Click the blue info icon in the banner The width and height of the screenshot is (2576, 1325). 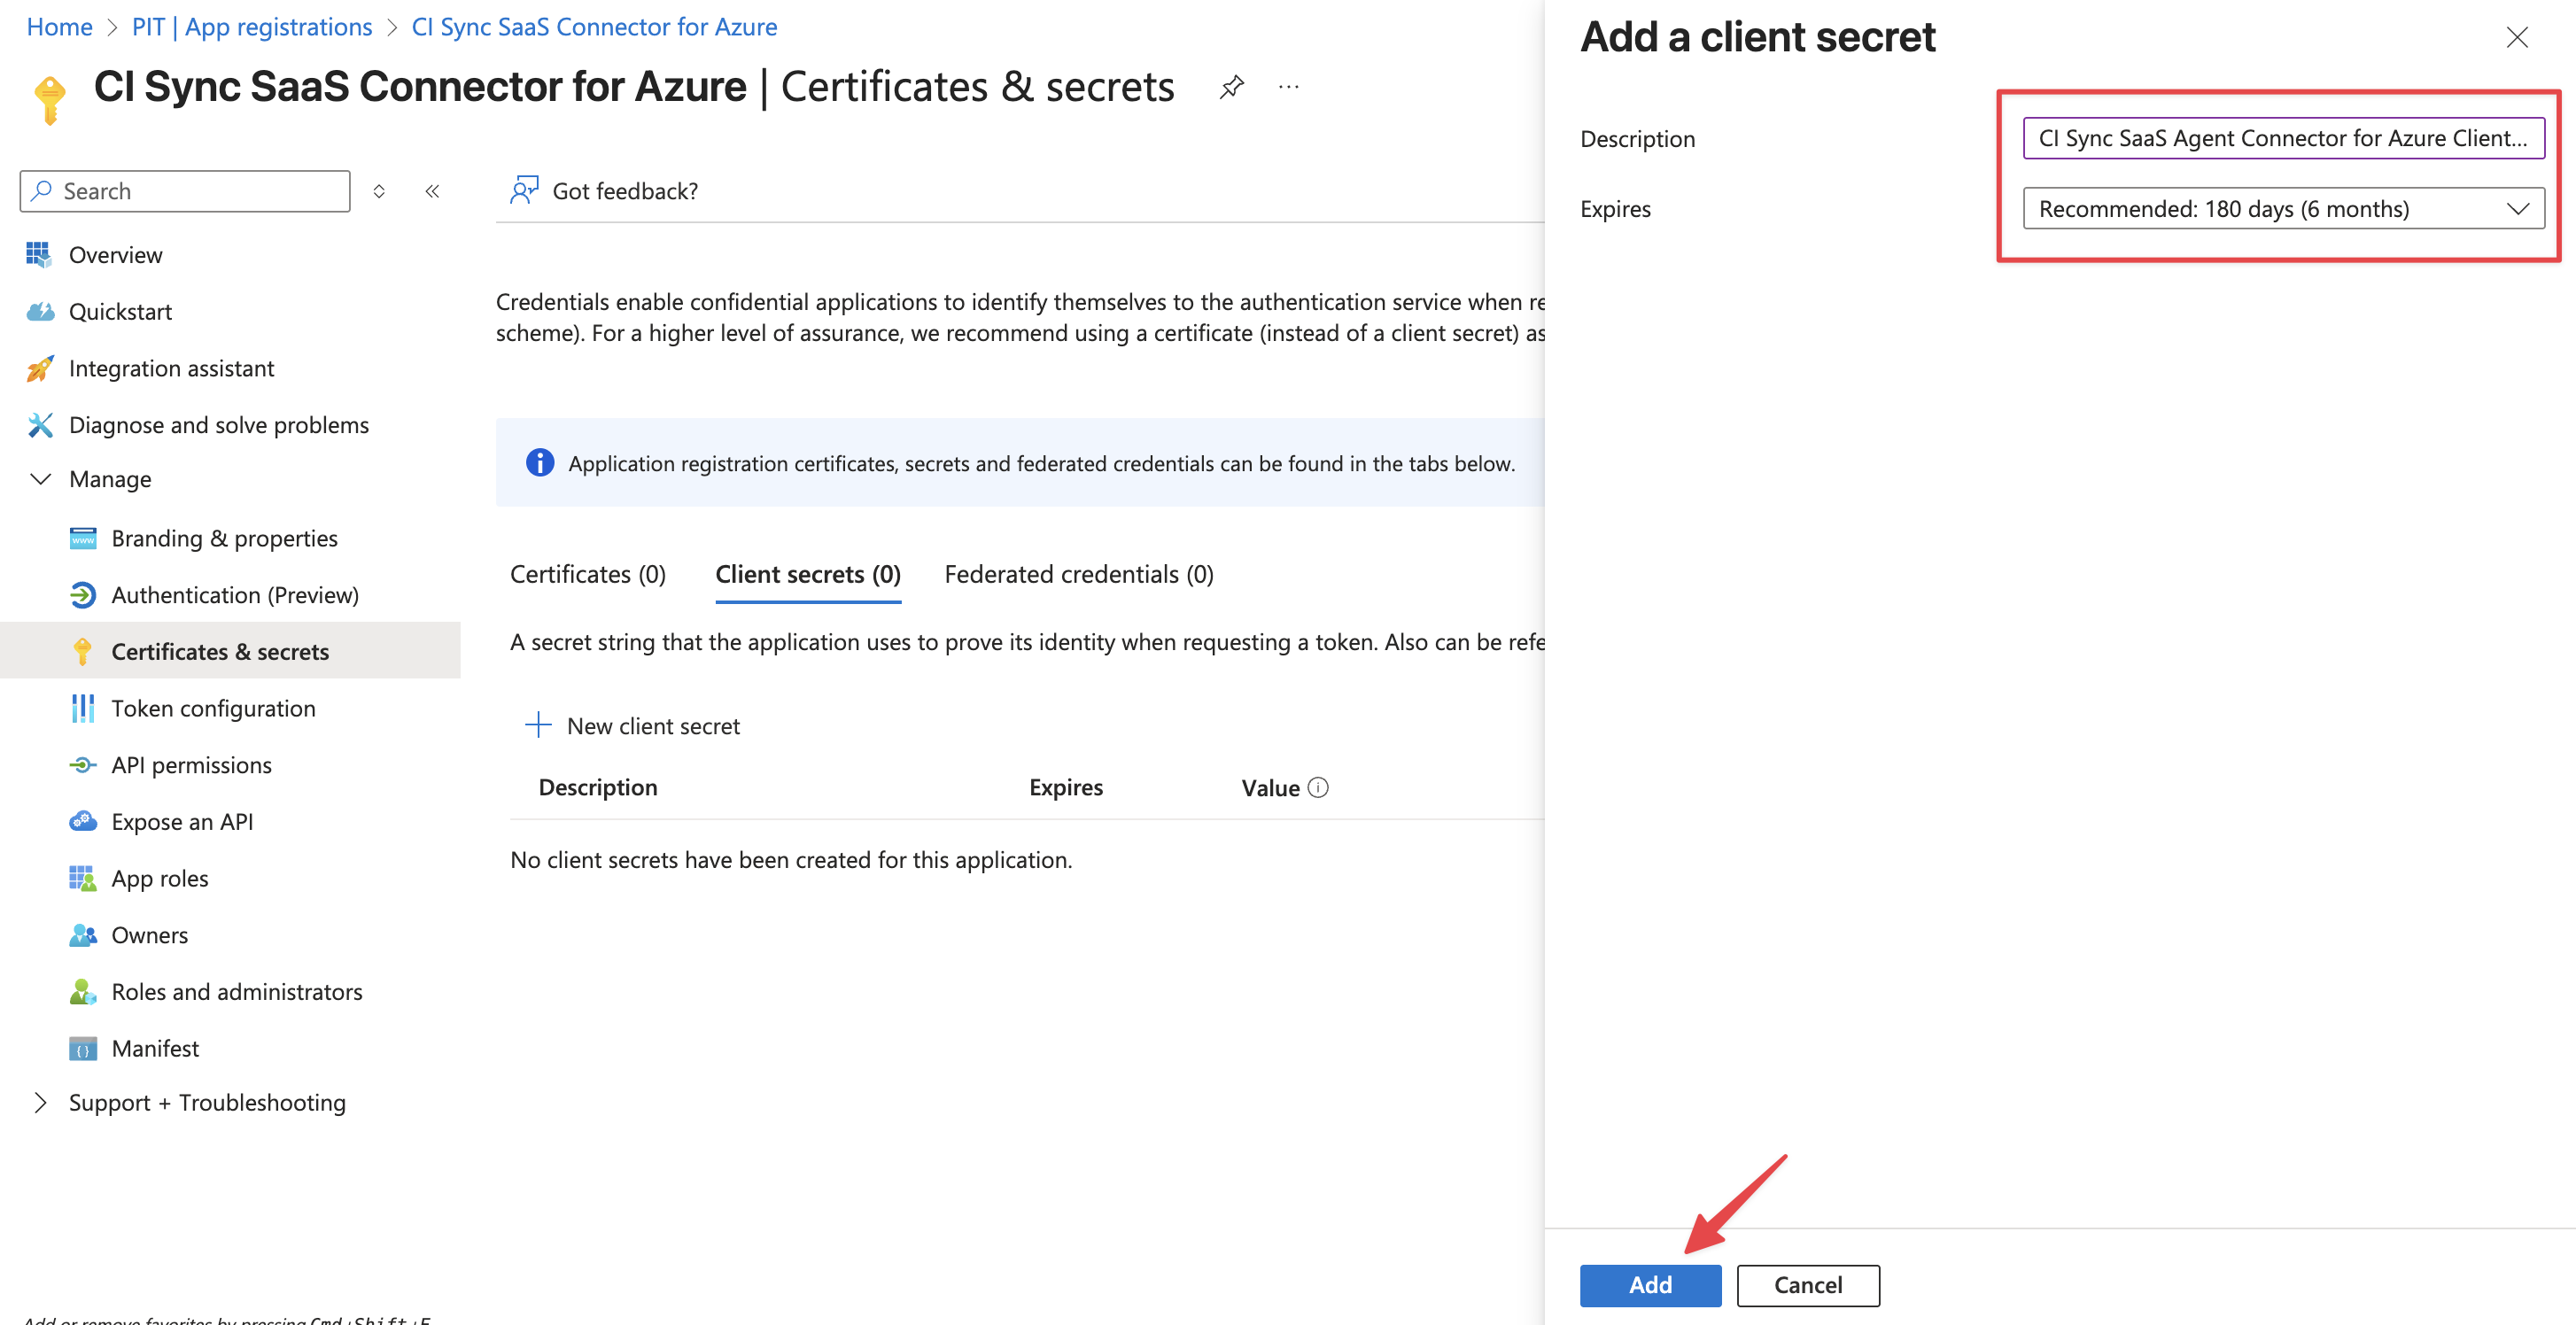tap(539, 462)
